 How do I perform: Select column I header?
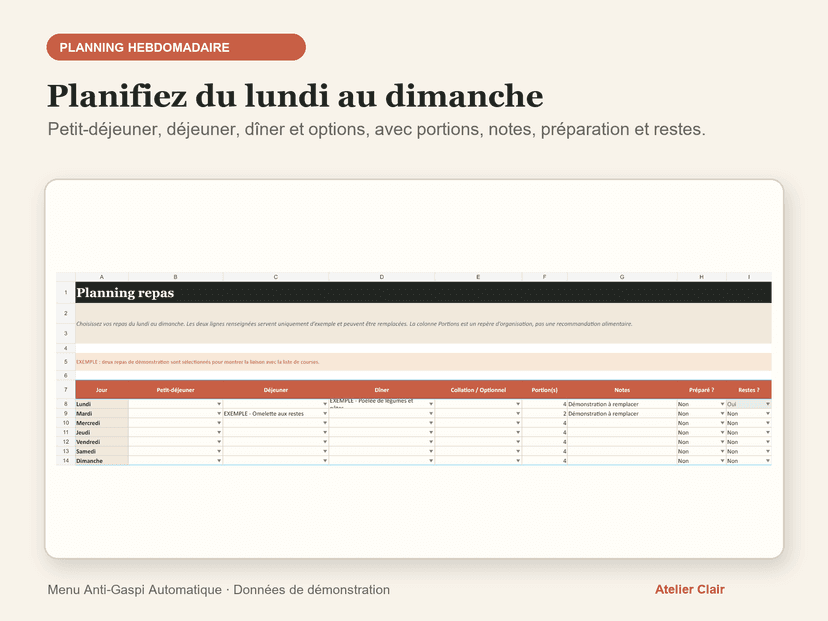click(749, 277)
